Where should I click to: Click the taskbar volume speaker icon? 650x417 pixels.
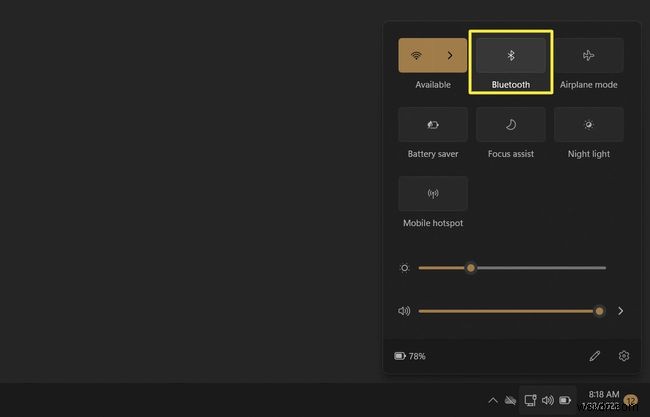click(548, 400)
